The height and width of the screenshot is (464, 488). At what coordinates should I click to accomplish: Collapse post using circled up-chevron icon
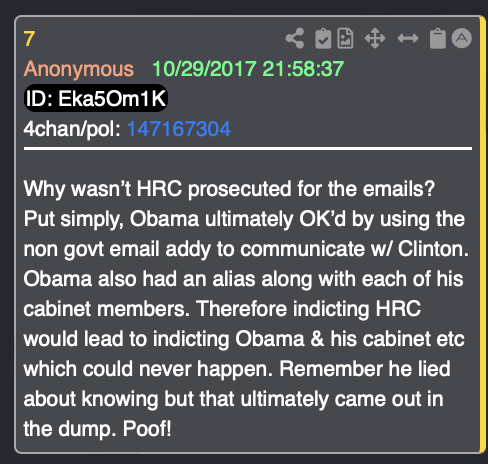pyautogui.click(x=462, y=38)
